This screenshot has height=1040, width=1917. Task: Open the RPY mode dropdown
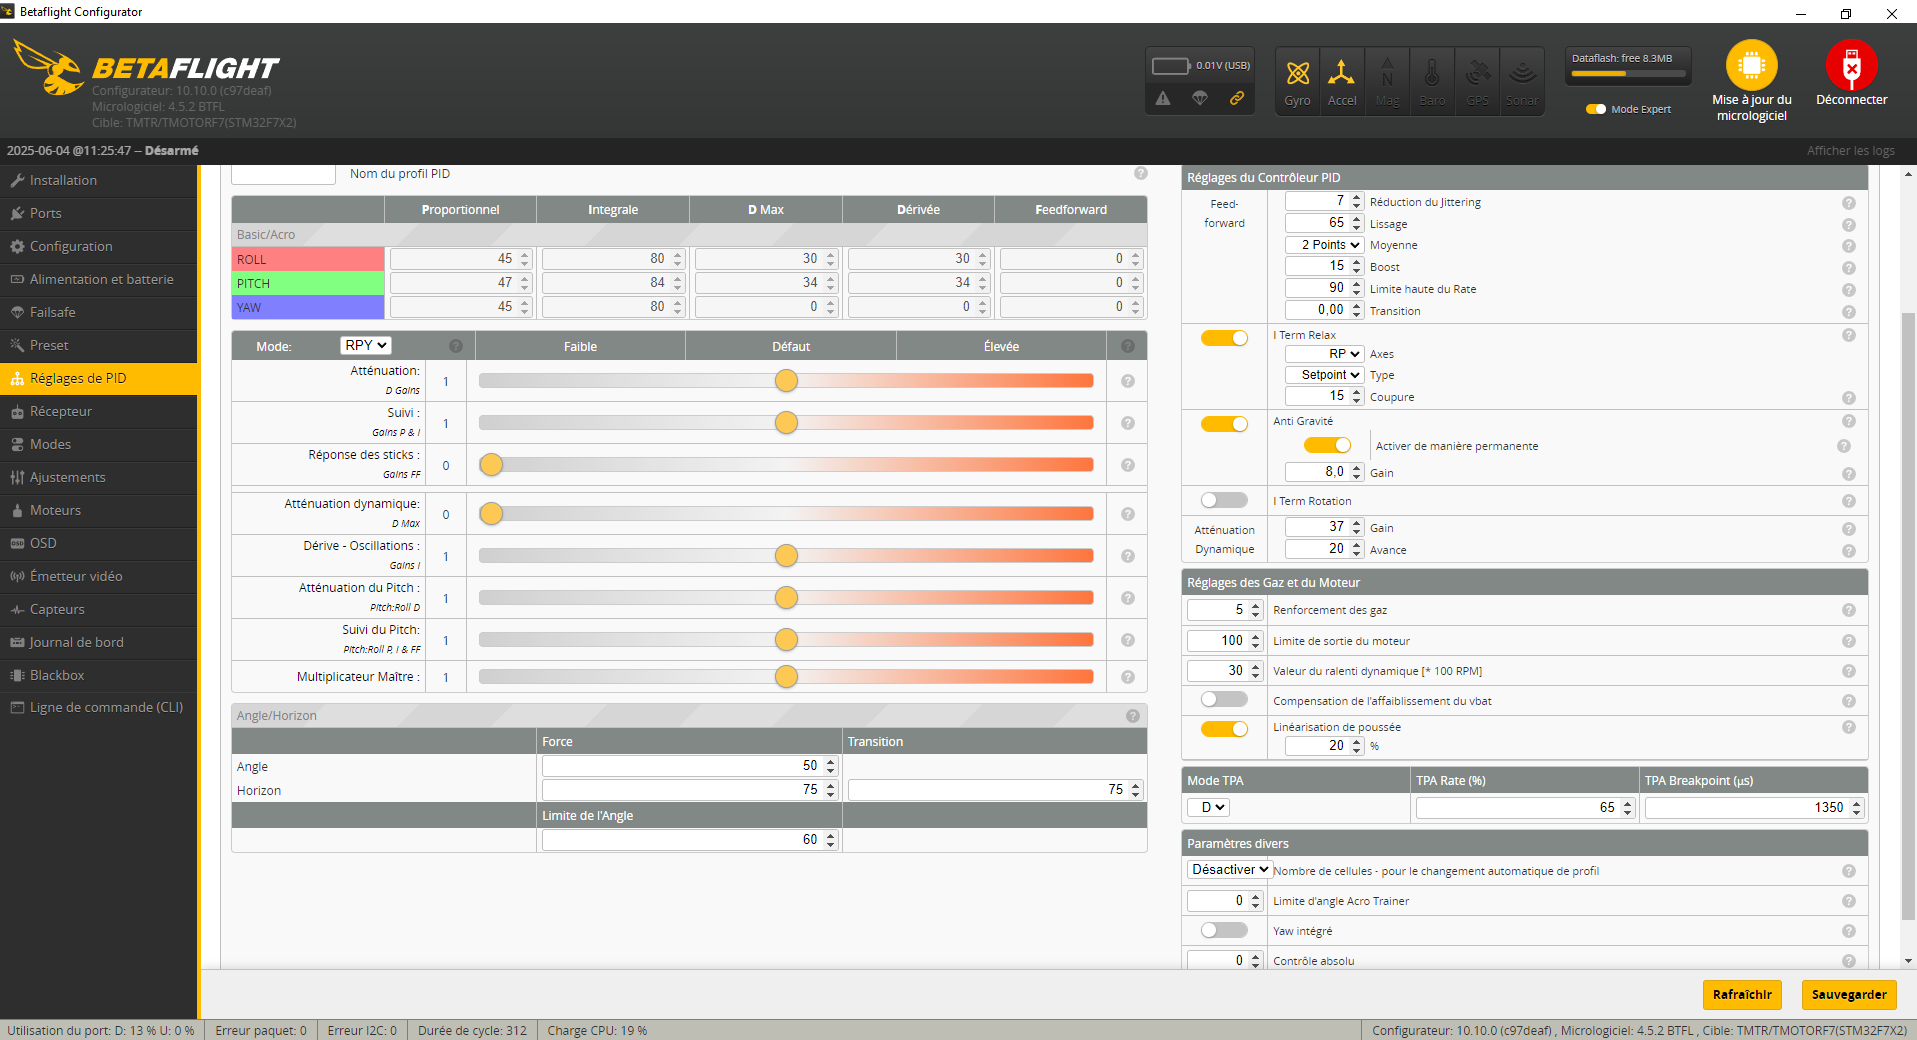365,345
